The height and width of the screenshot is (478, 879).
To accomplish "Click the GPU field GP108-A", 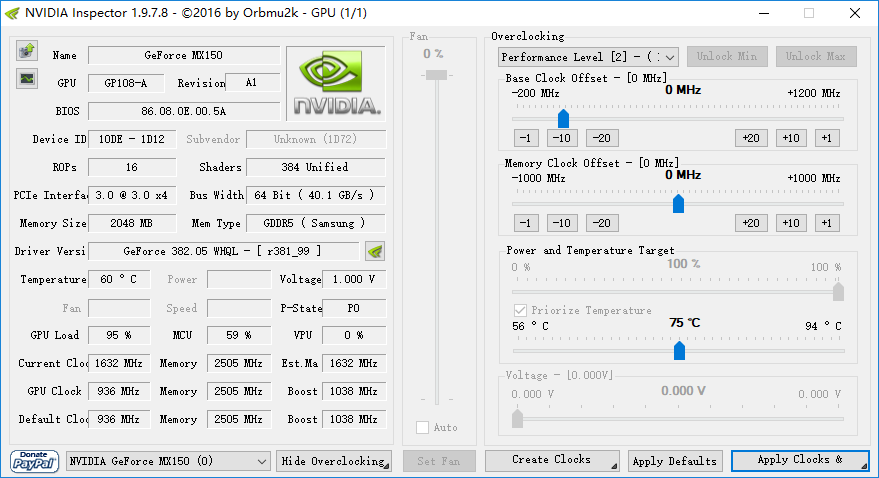I will 126,83.
